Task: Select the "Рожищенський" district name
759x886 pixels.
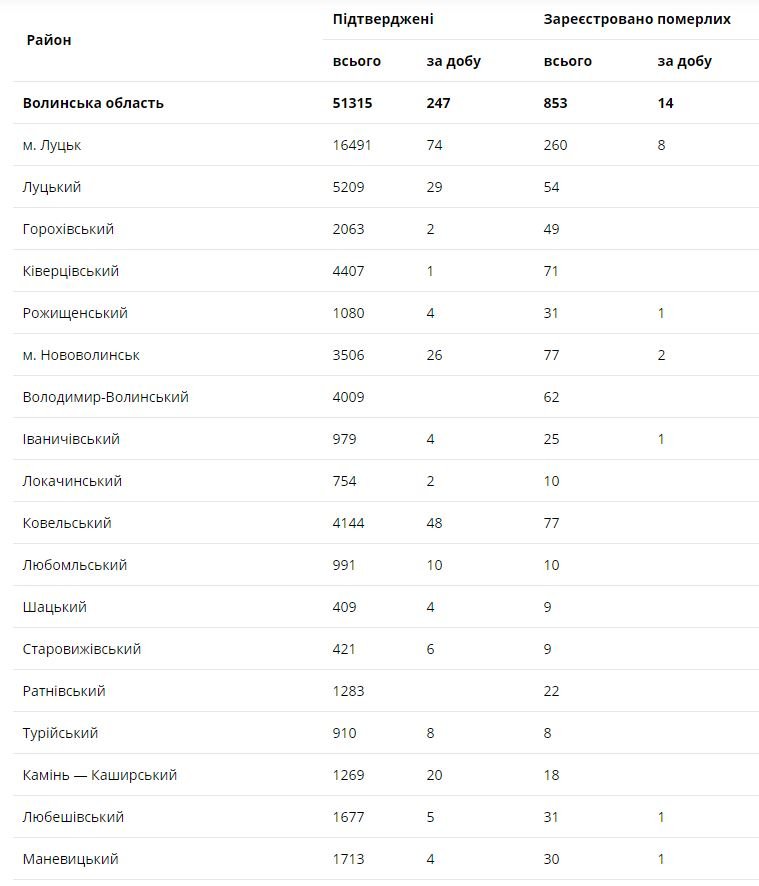Action: pyautogui.click(x=75, y=313)
